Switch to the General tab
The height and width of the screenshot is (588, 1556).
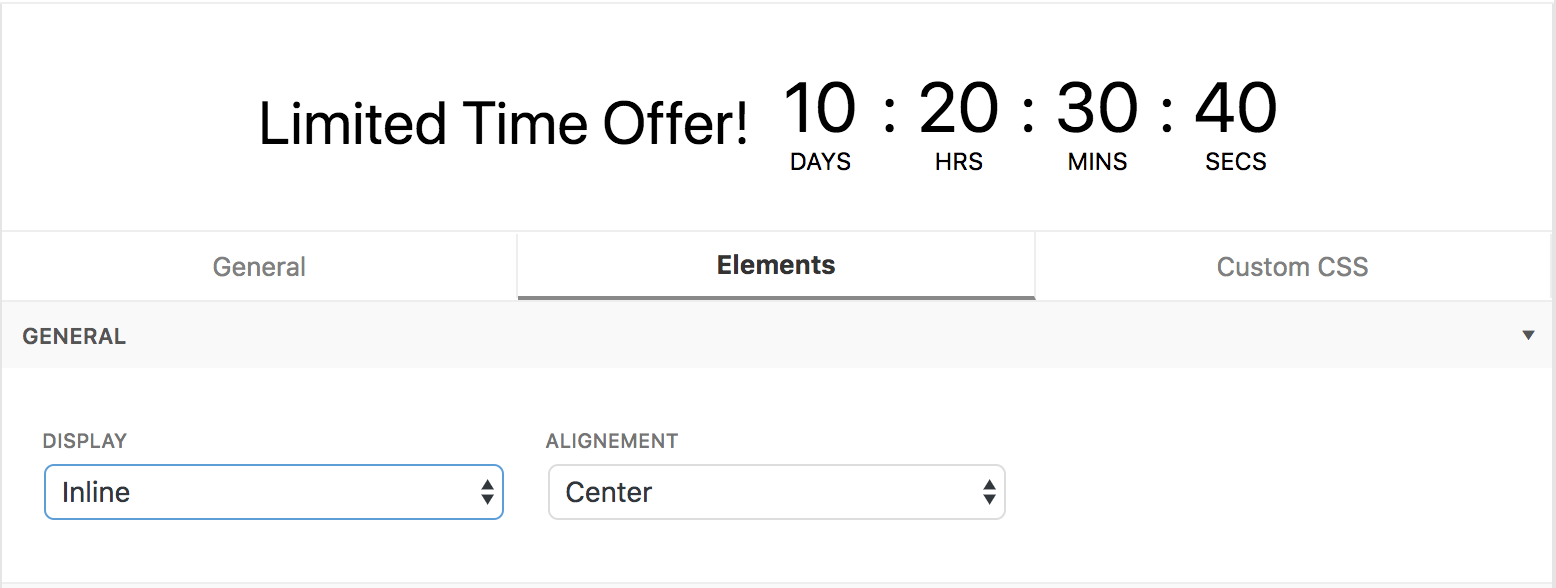tap(259, 267)
